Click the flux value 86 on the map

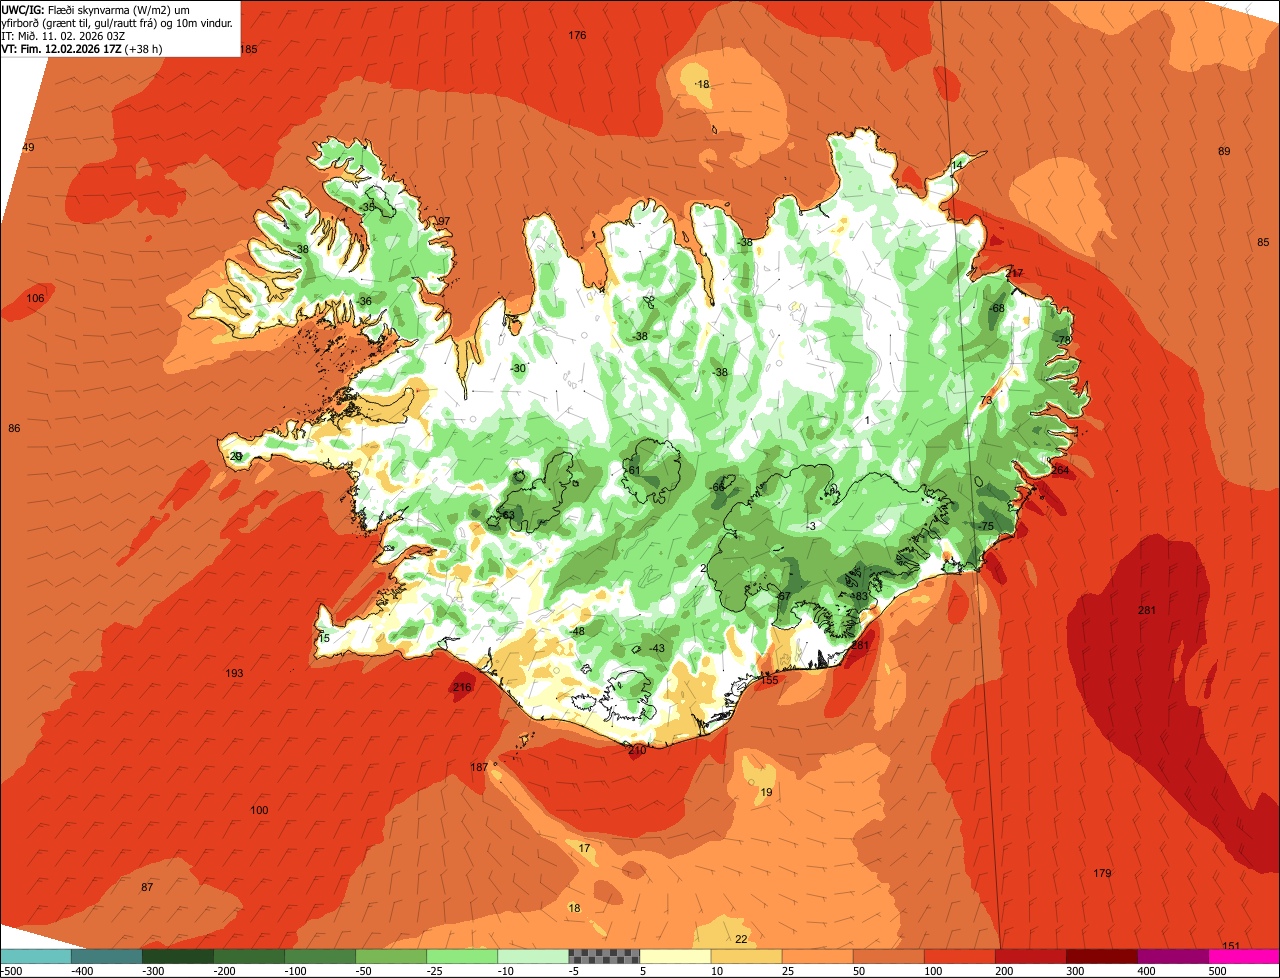[x=14, y=428]
